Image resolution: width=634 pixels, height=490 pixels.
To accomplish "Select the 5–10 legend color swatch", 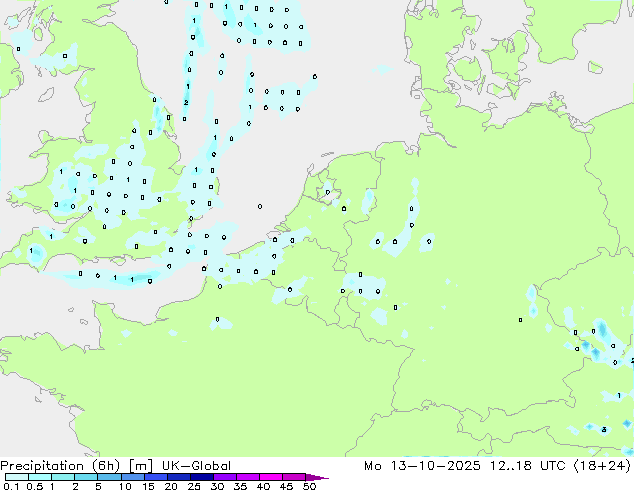I will tap(109, 477).
